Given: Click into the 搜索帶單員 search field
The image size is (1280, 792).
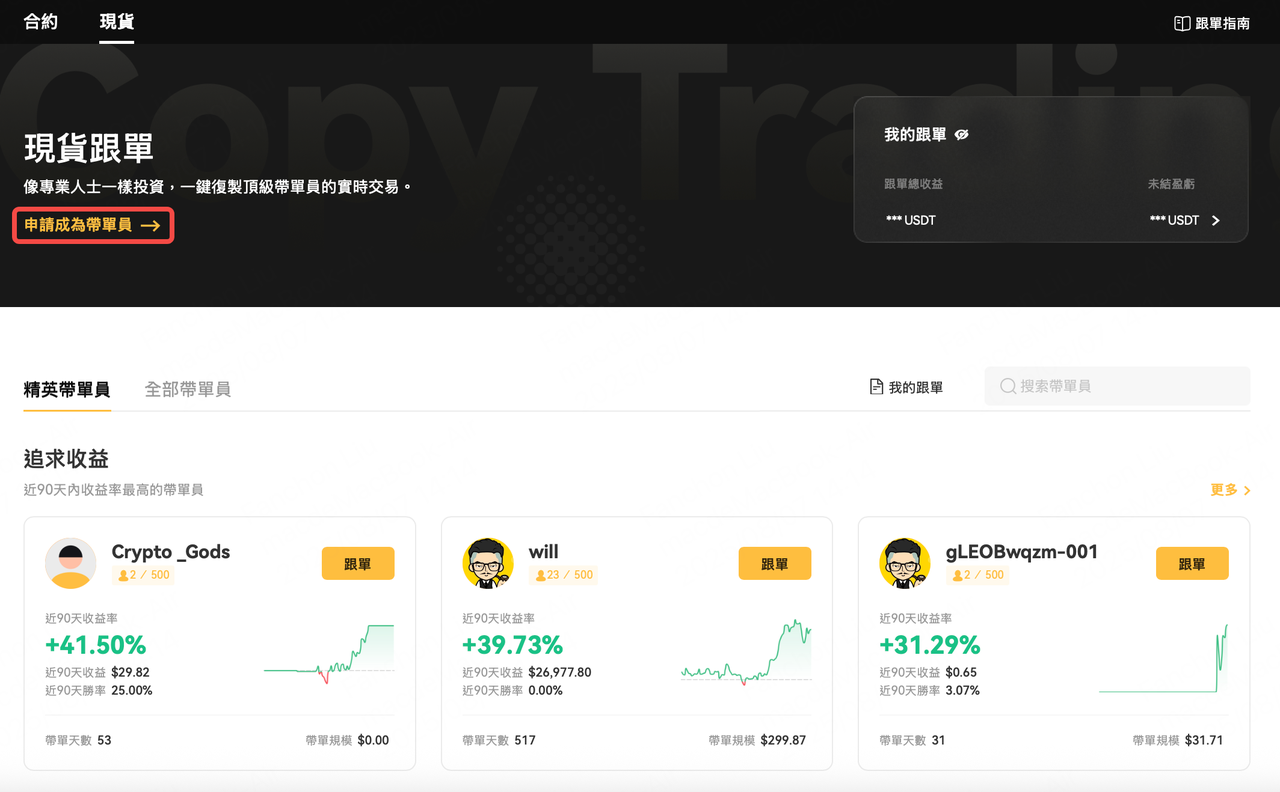Looking at the screenshot, I should click(1117, 386).
